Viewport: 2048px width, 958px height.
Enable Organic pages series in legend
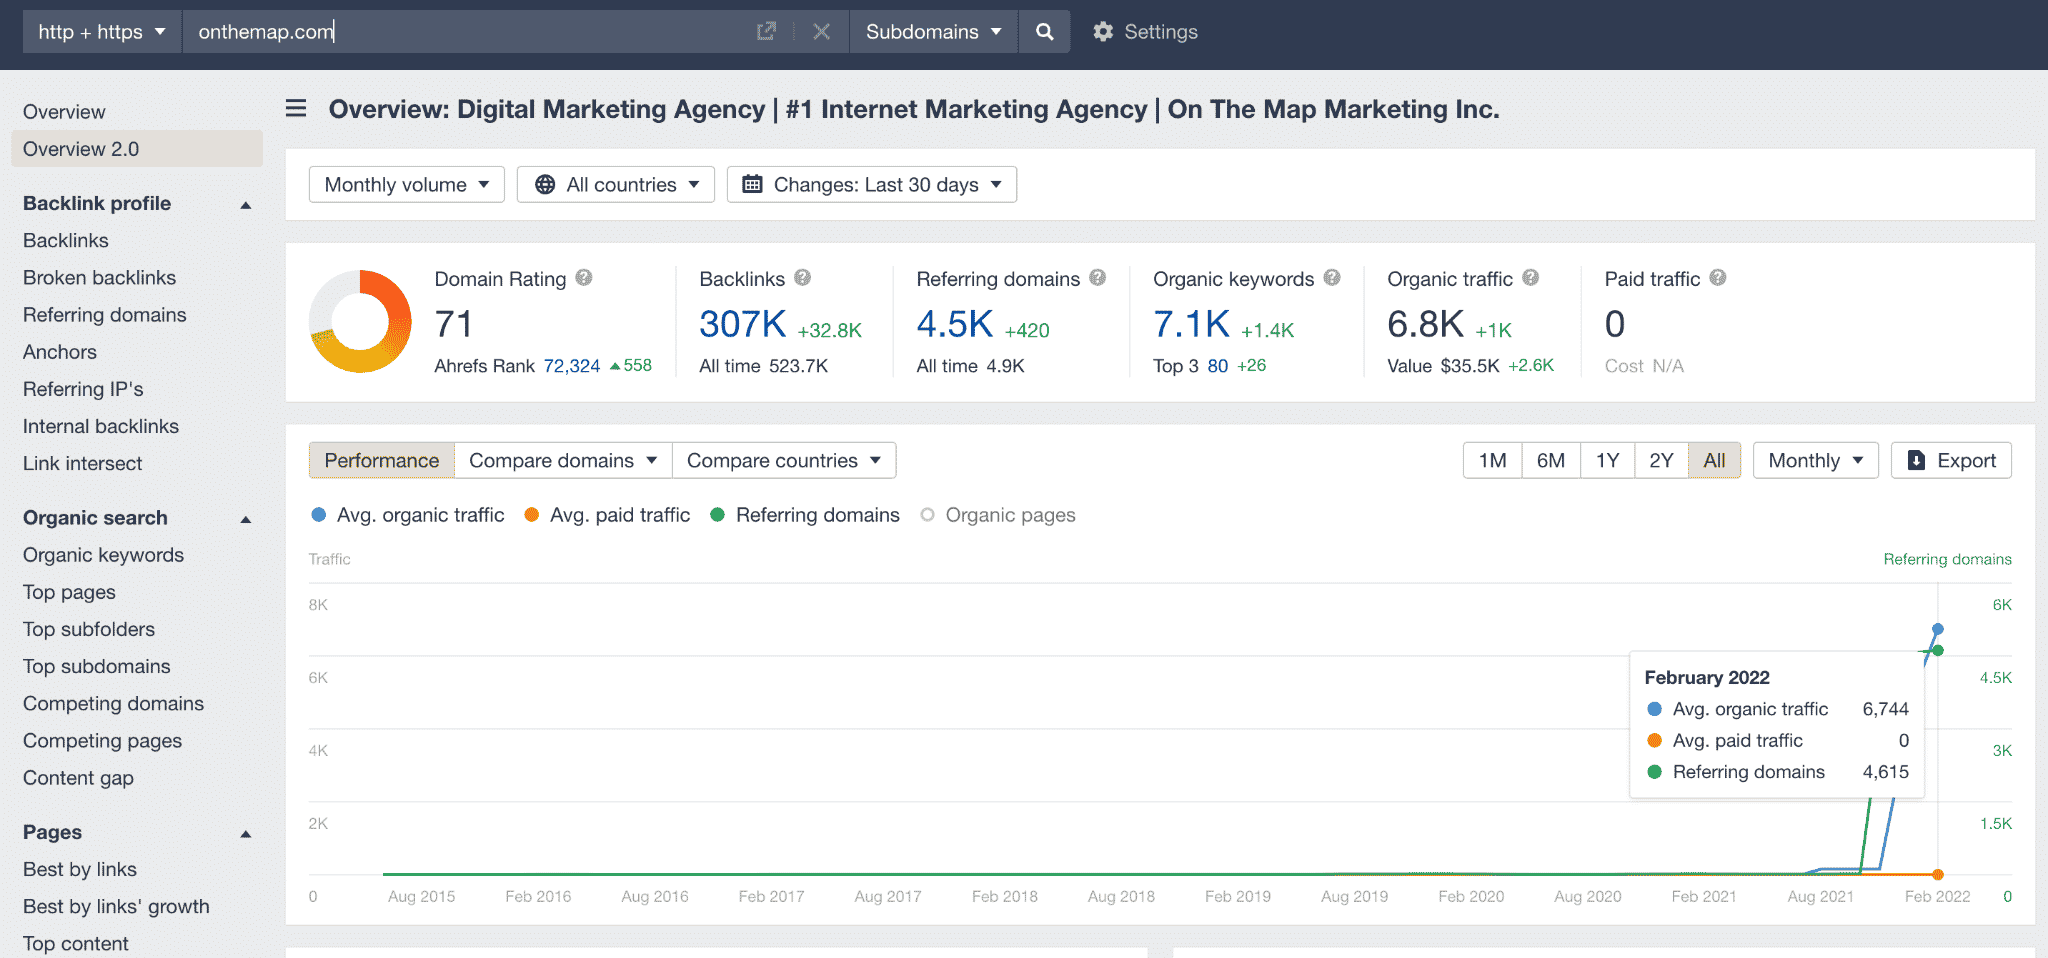point(998,515)
